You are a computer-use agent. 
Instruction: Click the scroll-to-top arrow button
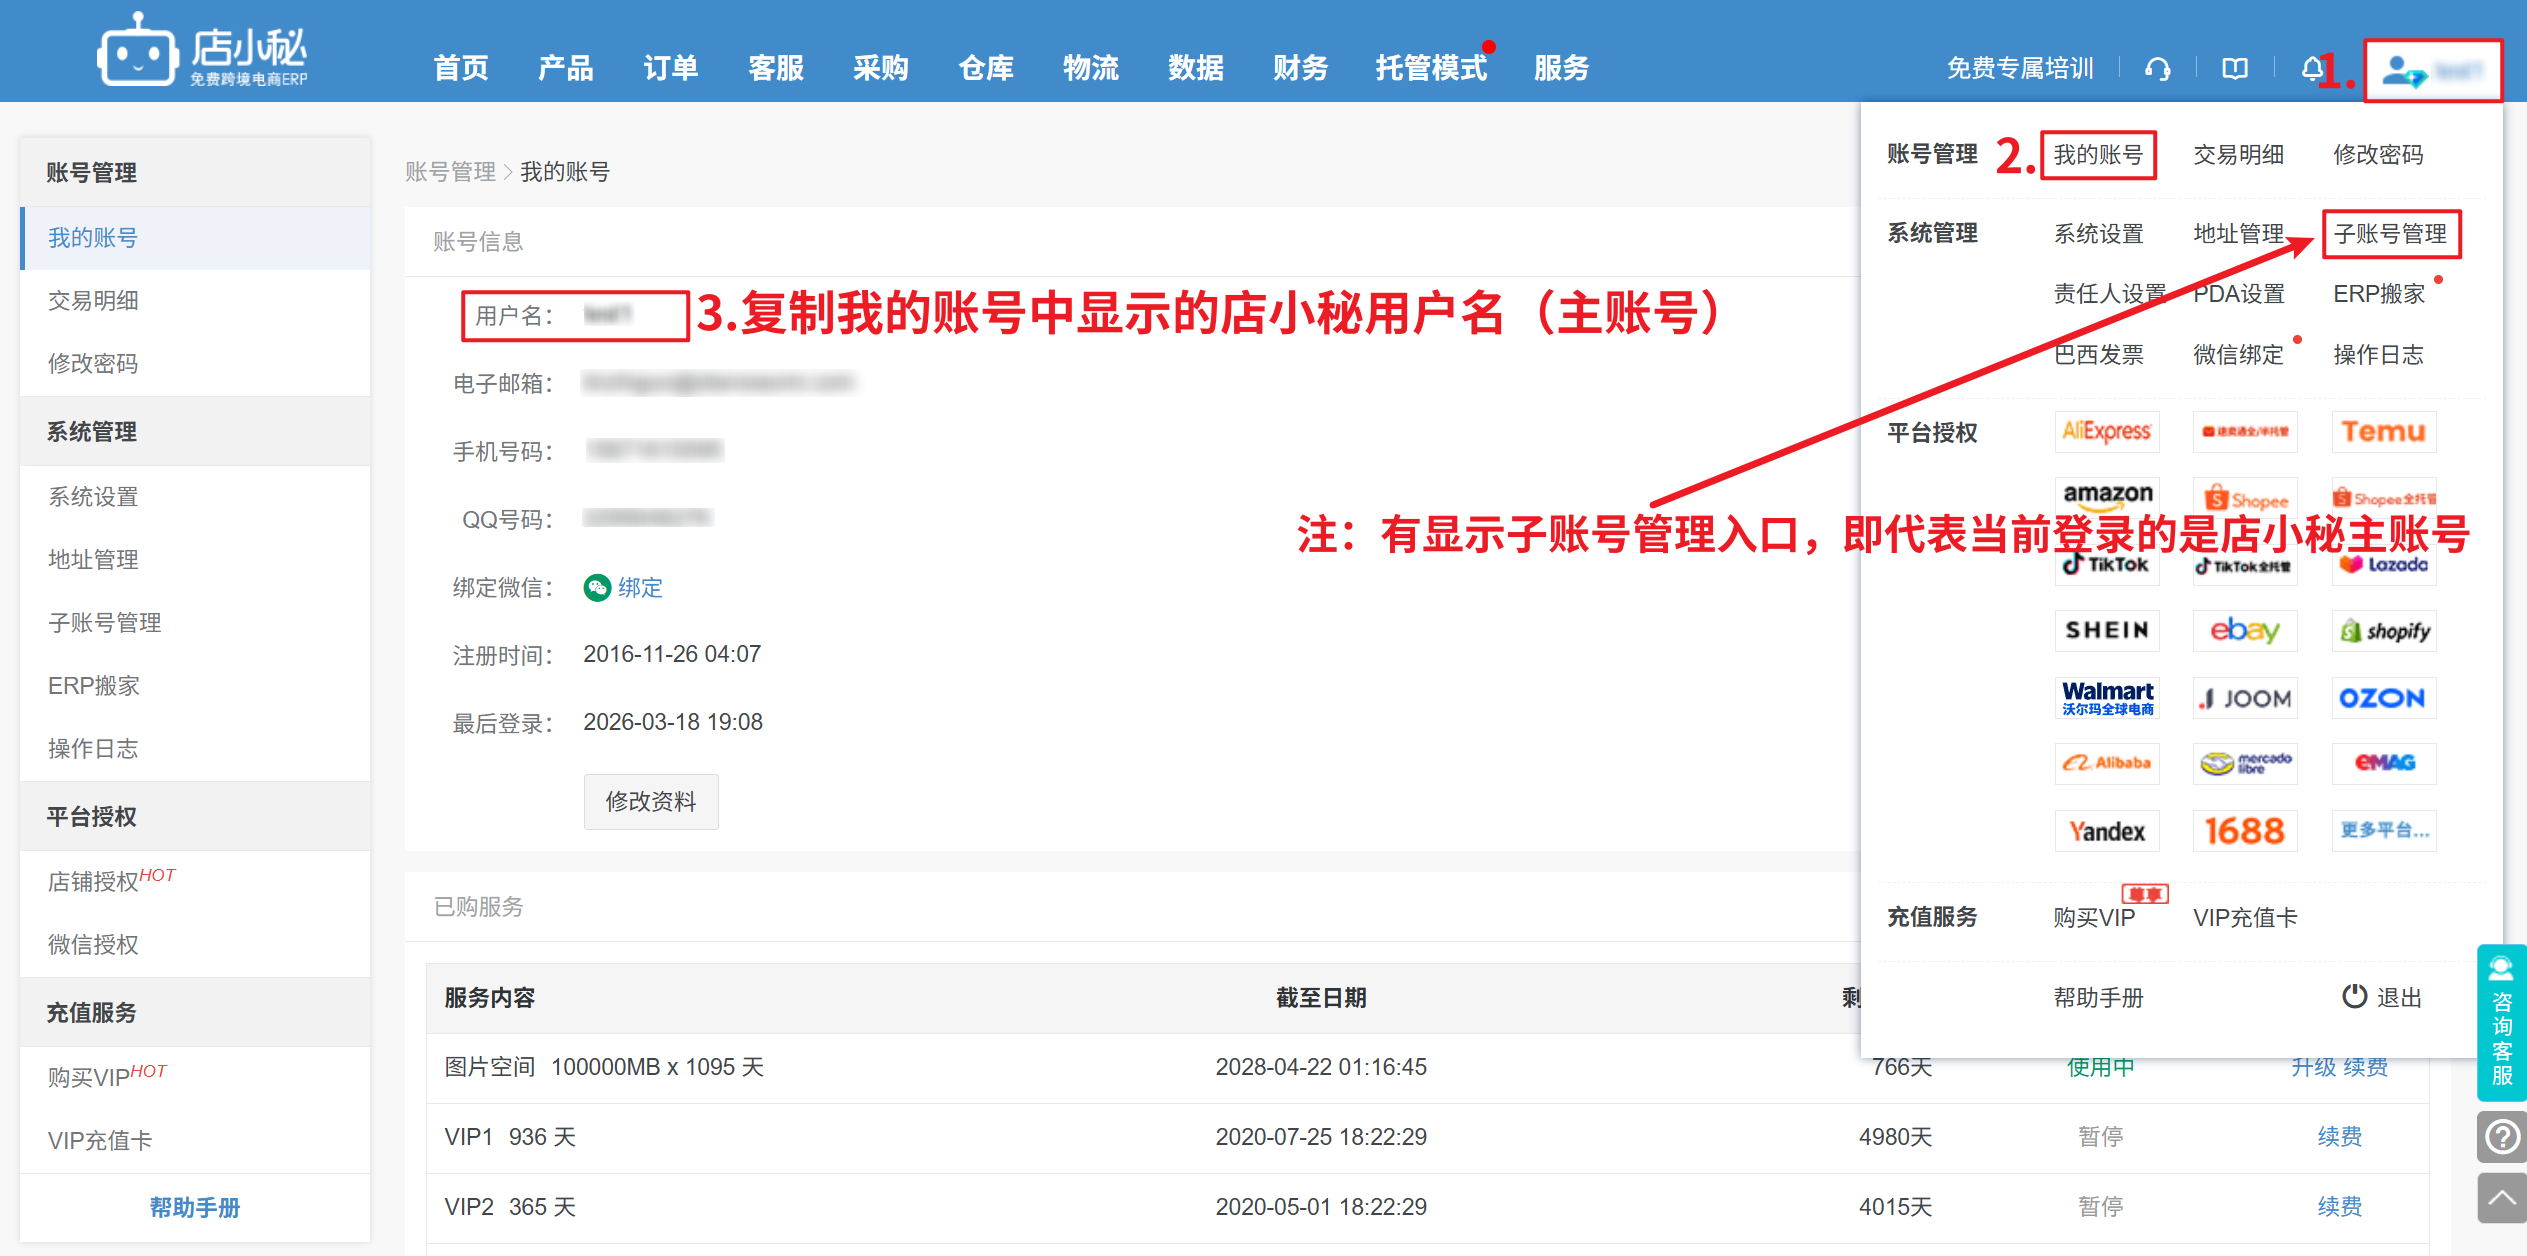pos(2501,1198)
